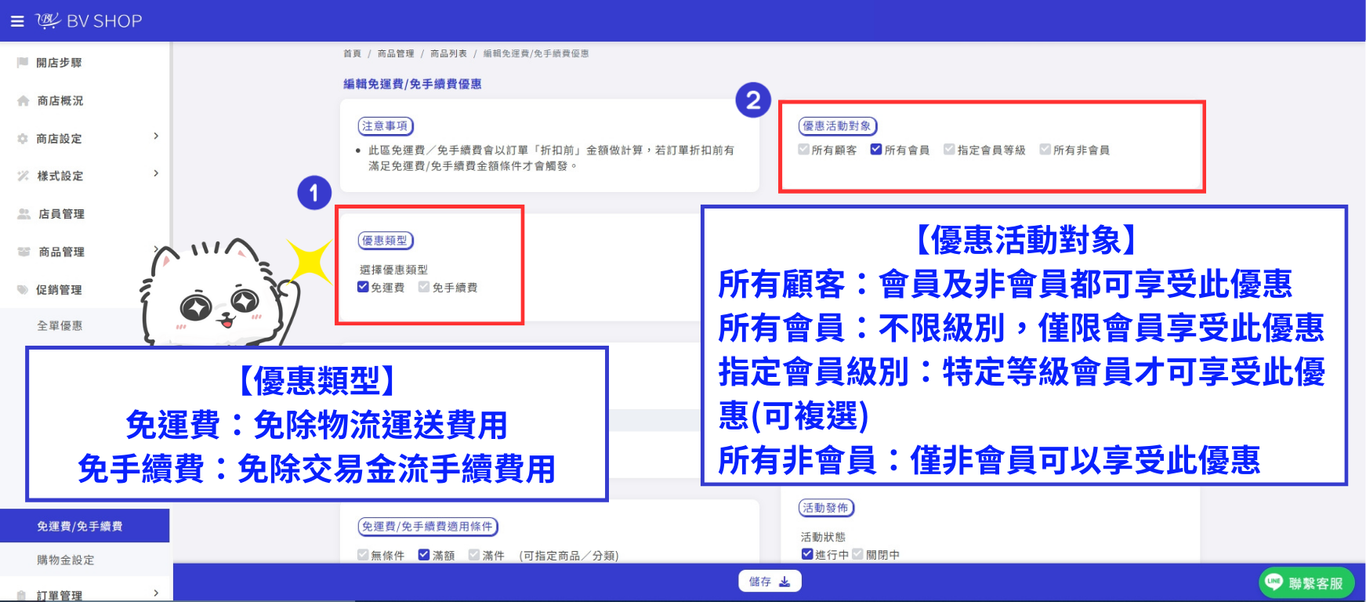Go to 商店概況 using the home icon
The image size is (1366, 602).
point(22,101)
